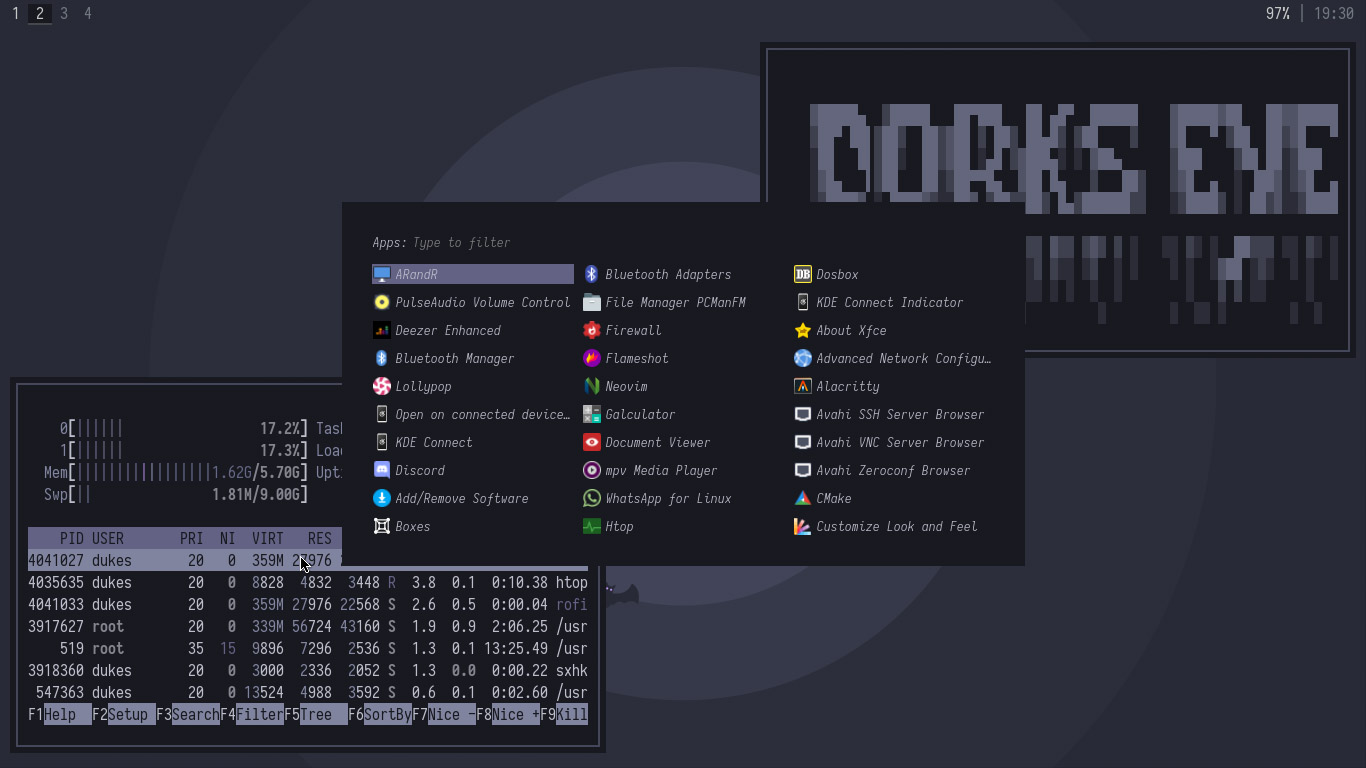
Task: Select htop process row PID 3917627
Action: [308, 626]
